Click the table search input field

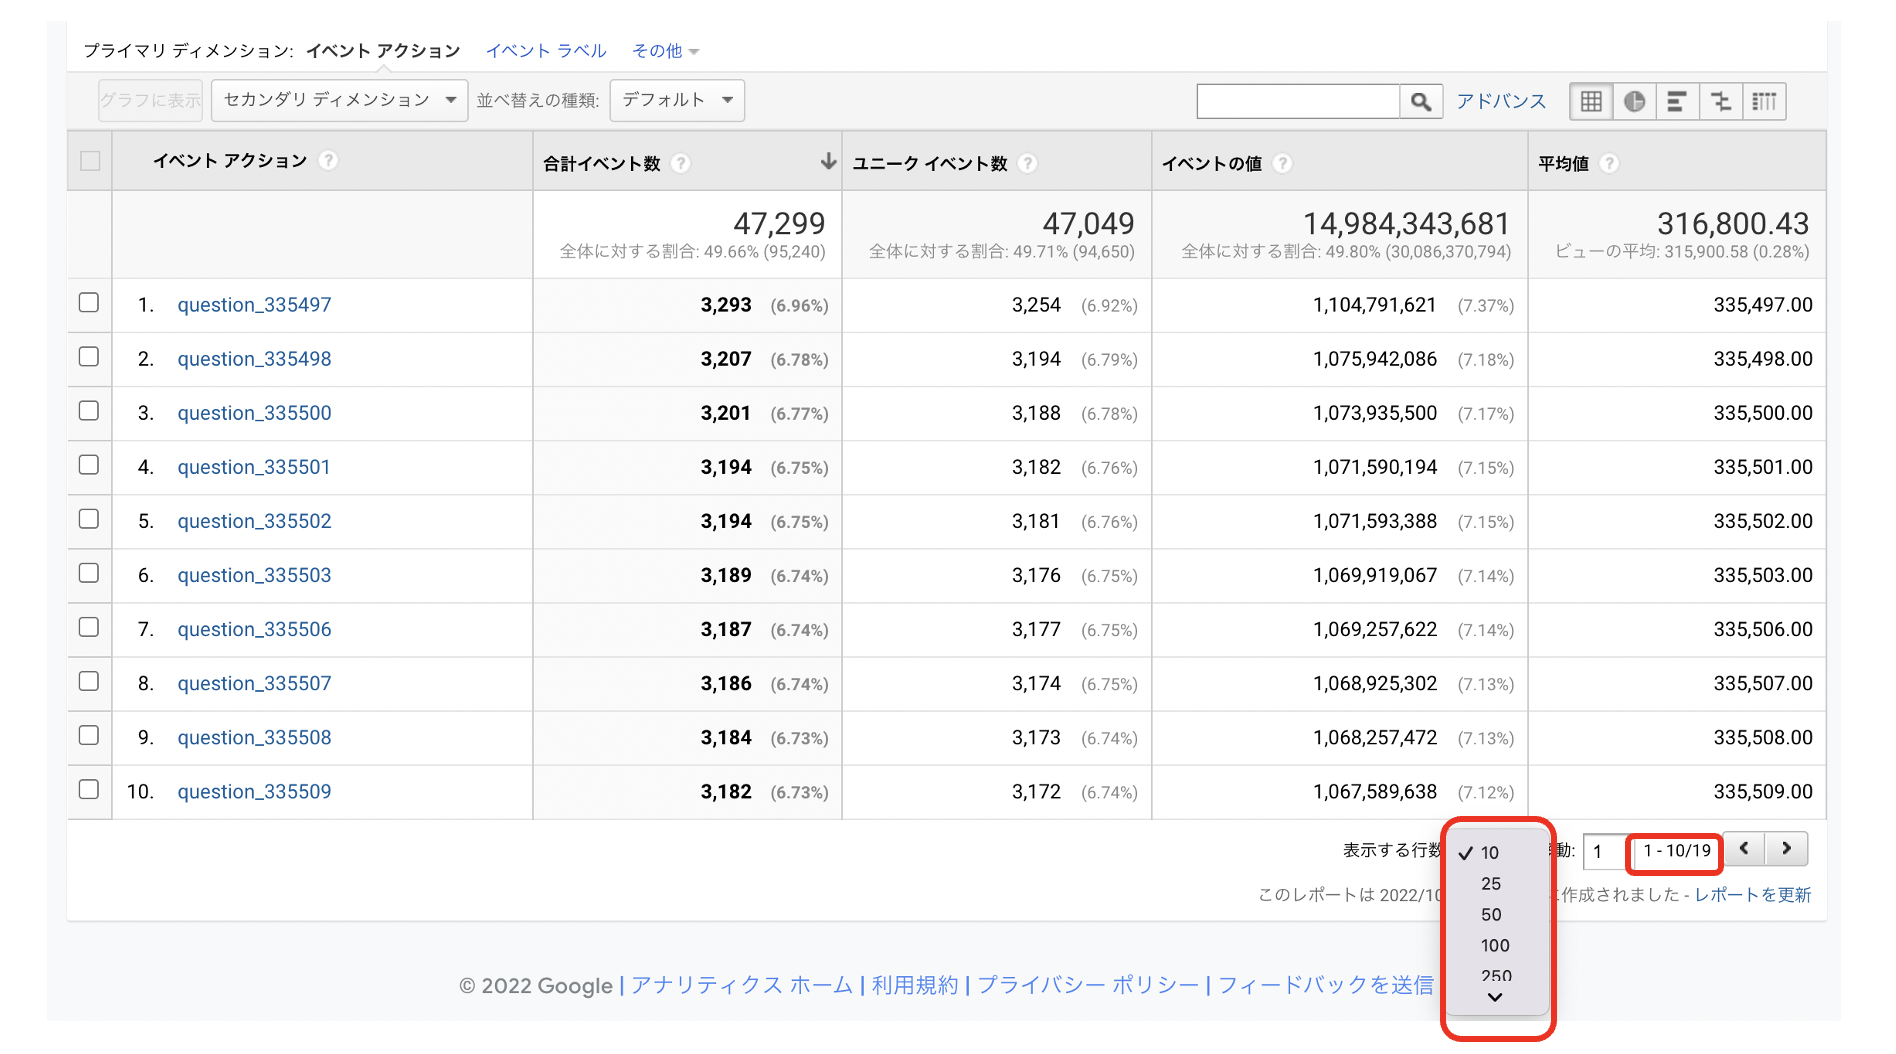pos(1297,101)
